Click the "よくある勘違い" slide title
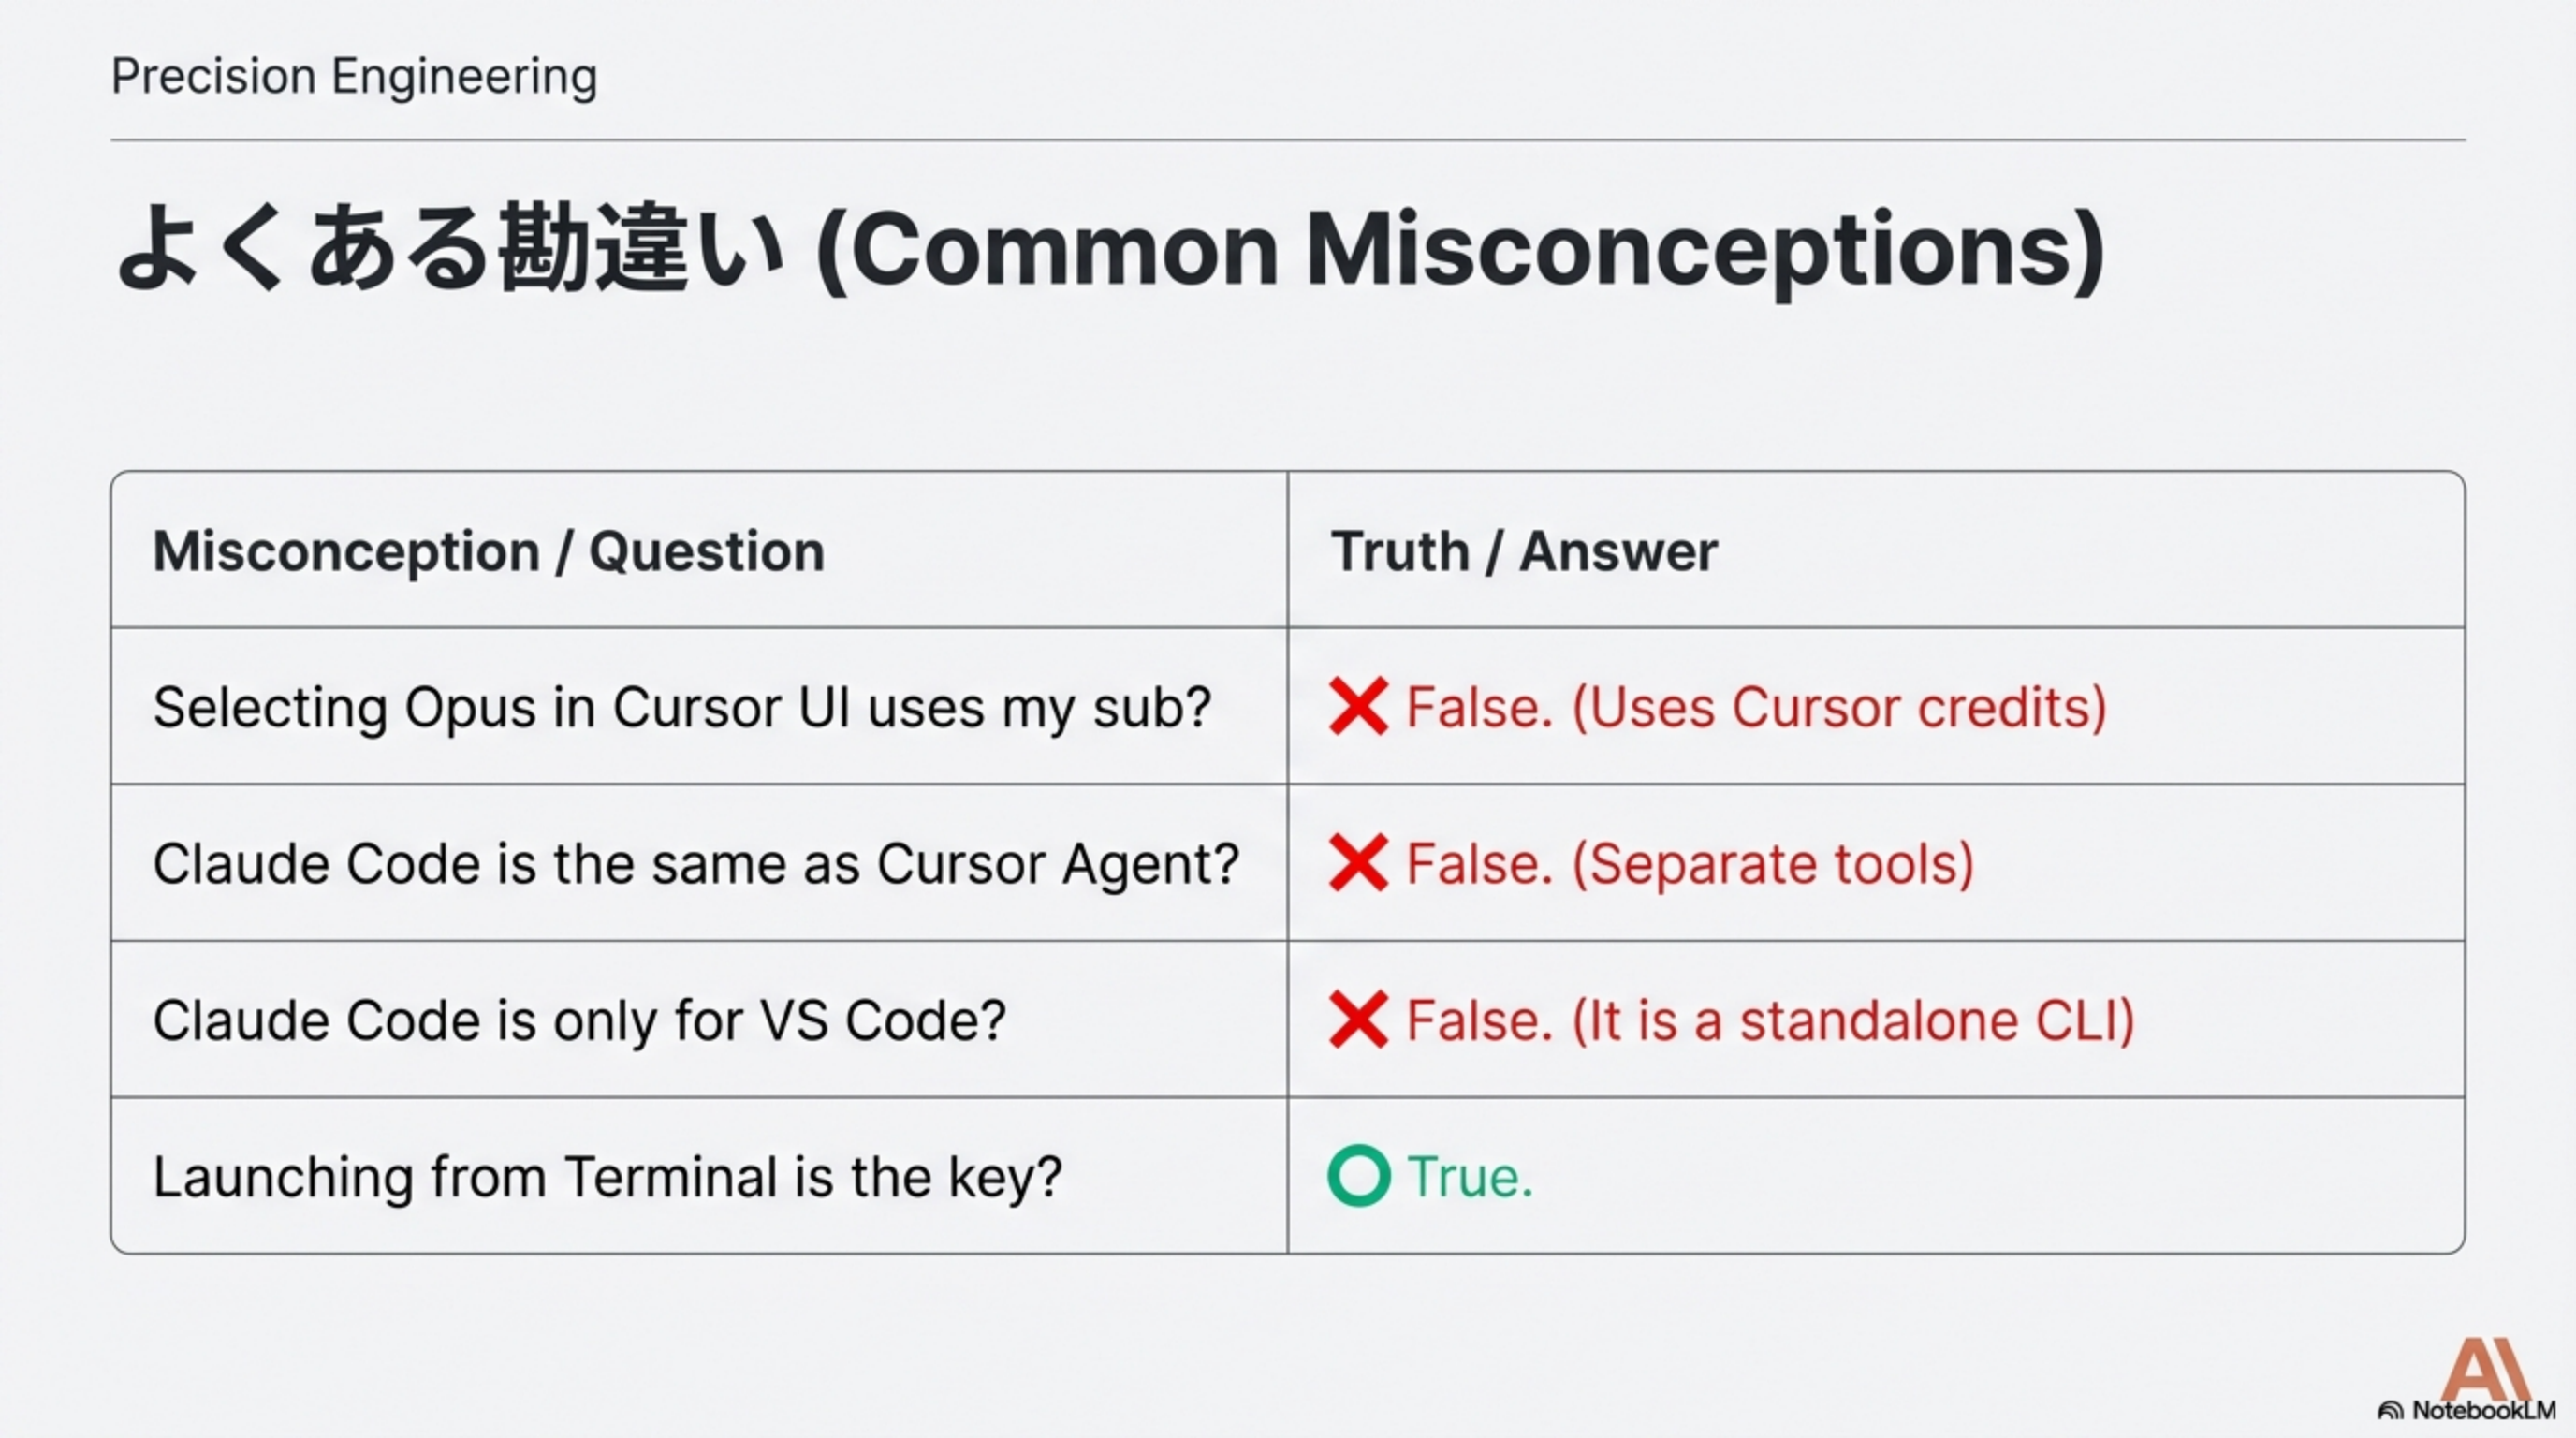Screen dimensions: 2576x1438 click(x=450, y=248)
